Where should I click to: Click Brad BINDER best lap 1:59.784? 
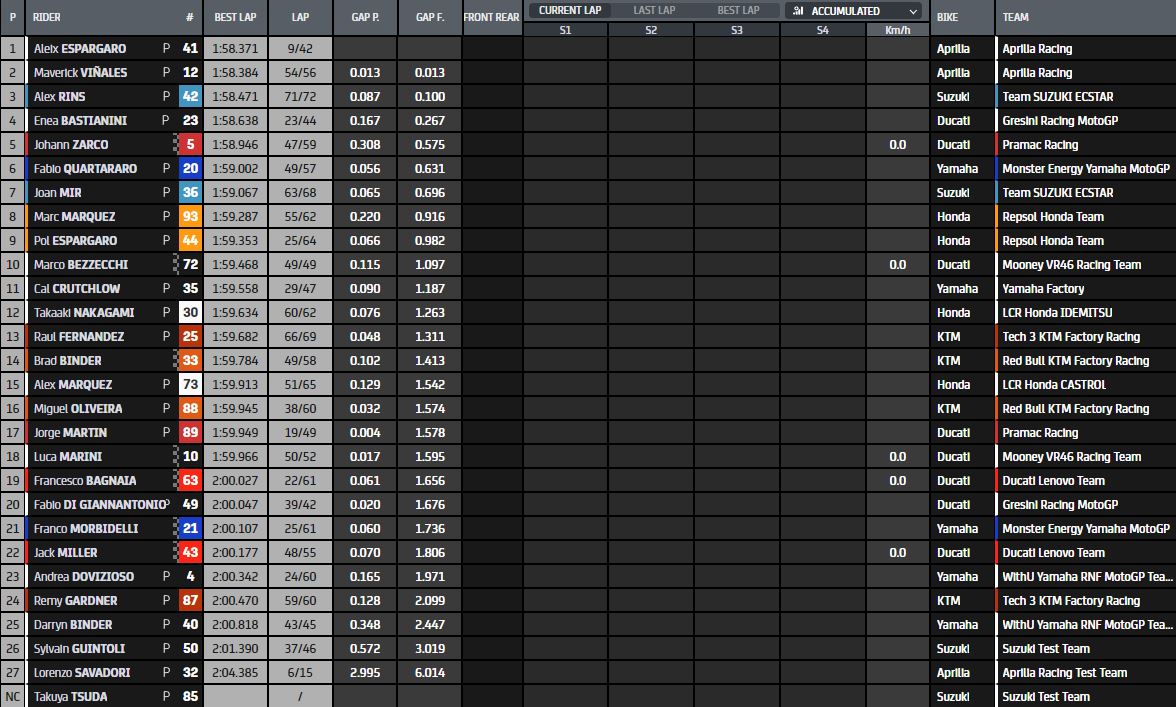(235, 361)
